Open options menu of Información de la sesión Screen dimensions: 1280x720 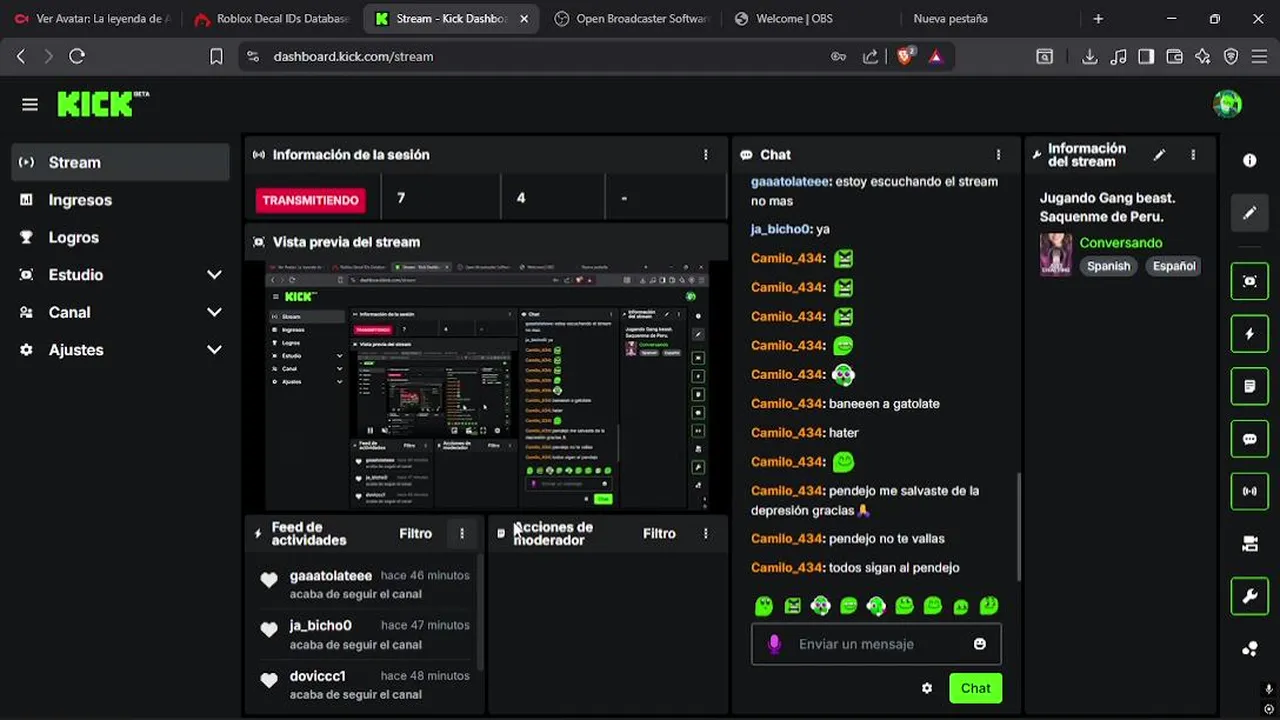706,155
